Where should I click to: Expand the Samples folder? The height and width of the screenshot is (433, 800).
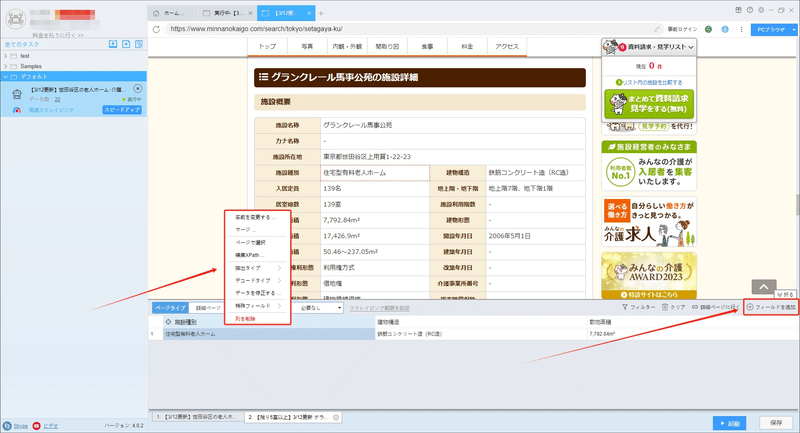6,66
